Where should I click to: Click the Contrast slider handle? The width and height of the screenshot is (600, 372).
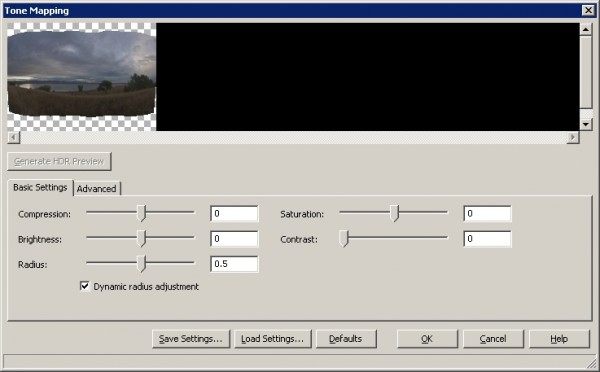pos(344,238)
